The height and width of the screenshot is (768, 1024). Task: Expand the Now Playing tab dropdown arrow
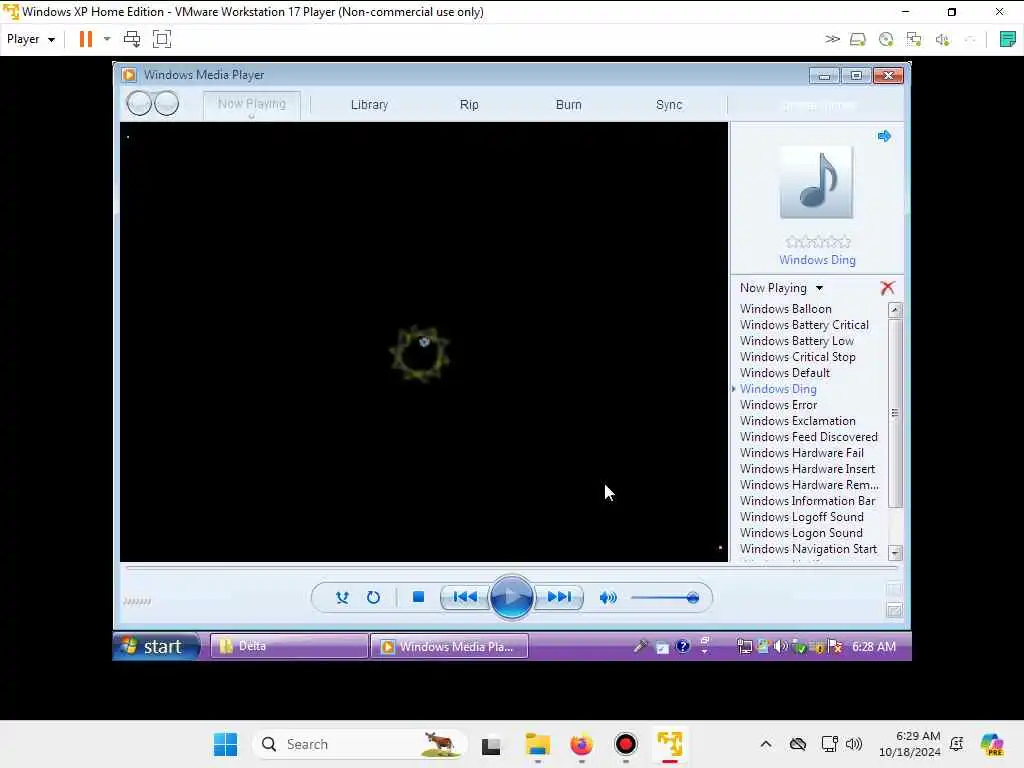click(x=251, y=116)
